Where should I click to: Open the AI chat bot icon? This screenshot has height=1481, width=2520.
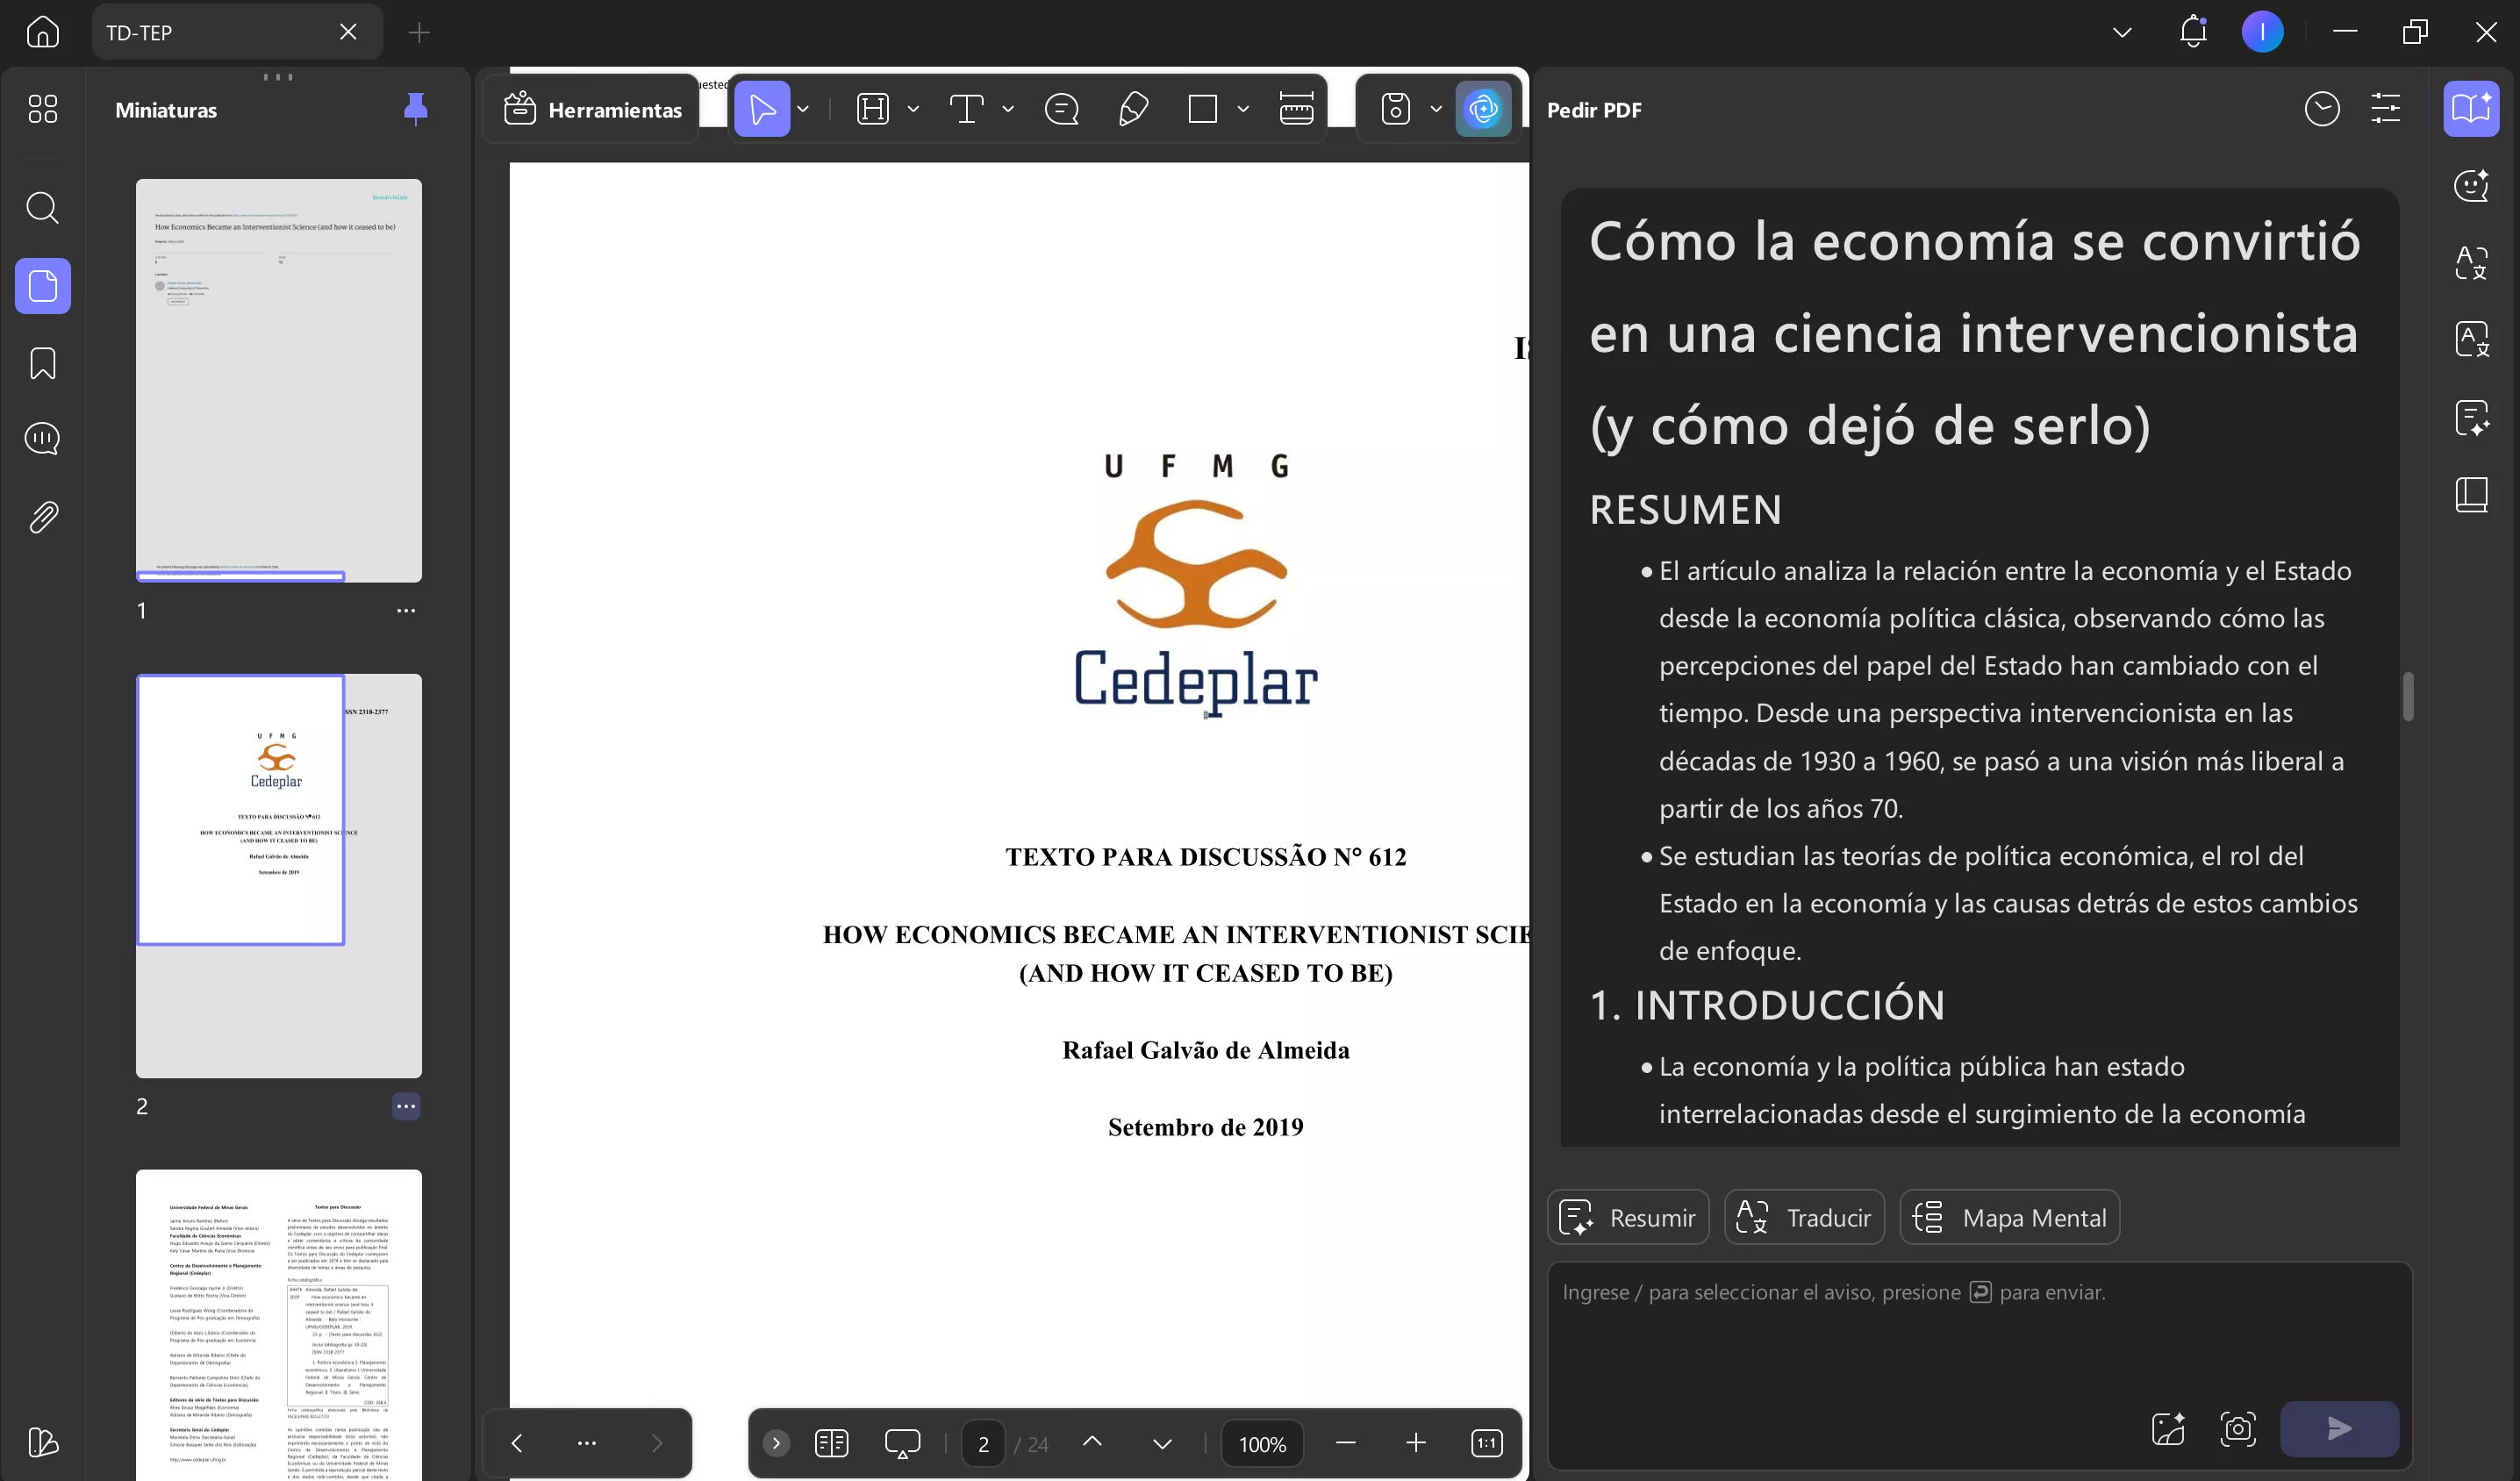(2471, 186)
